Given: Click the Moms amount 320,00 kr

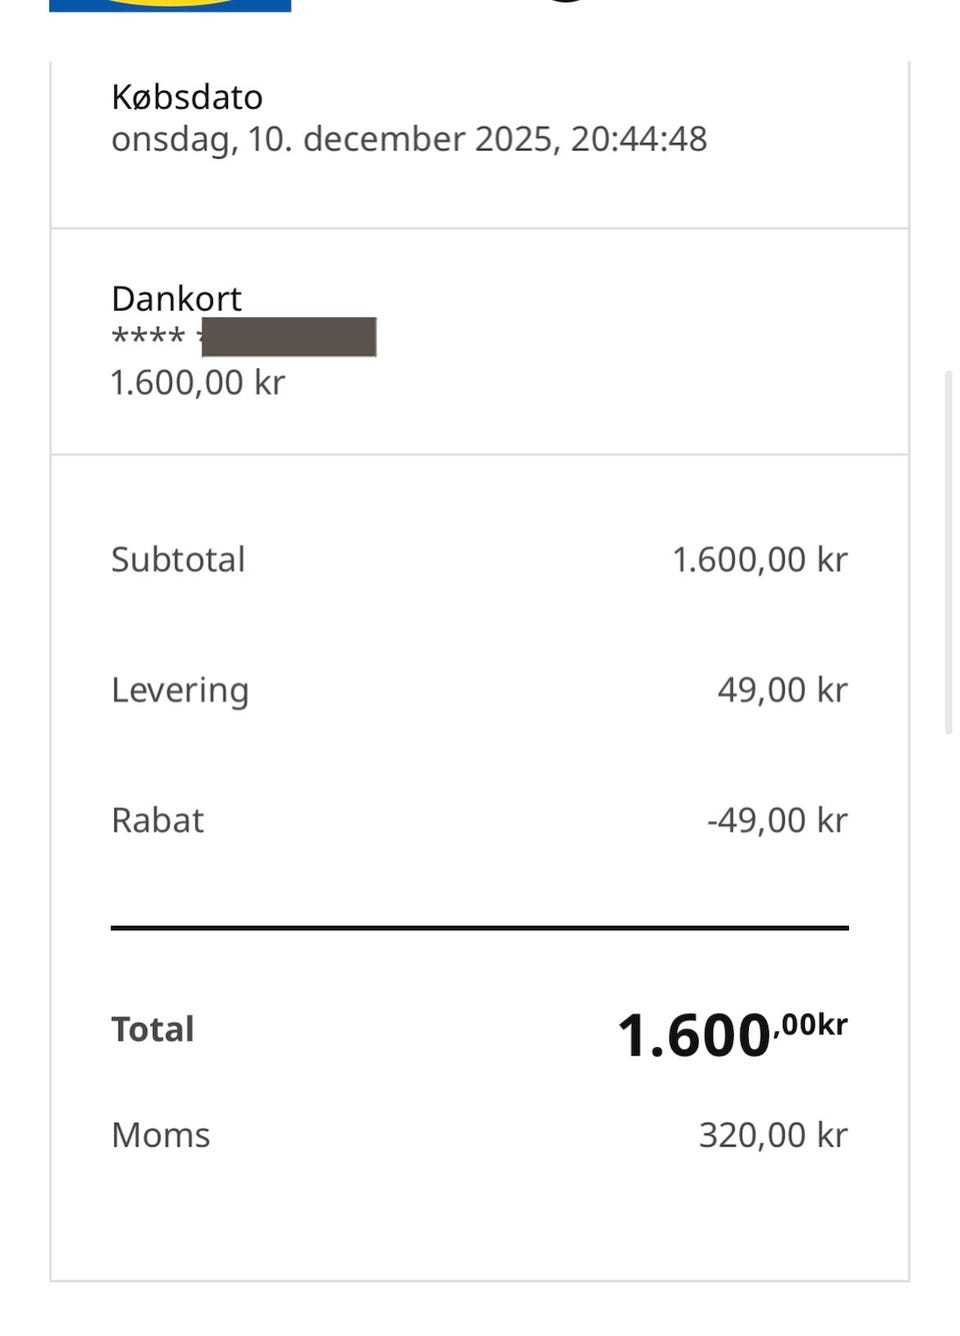Looking at the screenshot, I should tap(772, 1135).
